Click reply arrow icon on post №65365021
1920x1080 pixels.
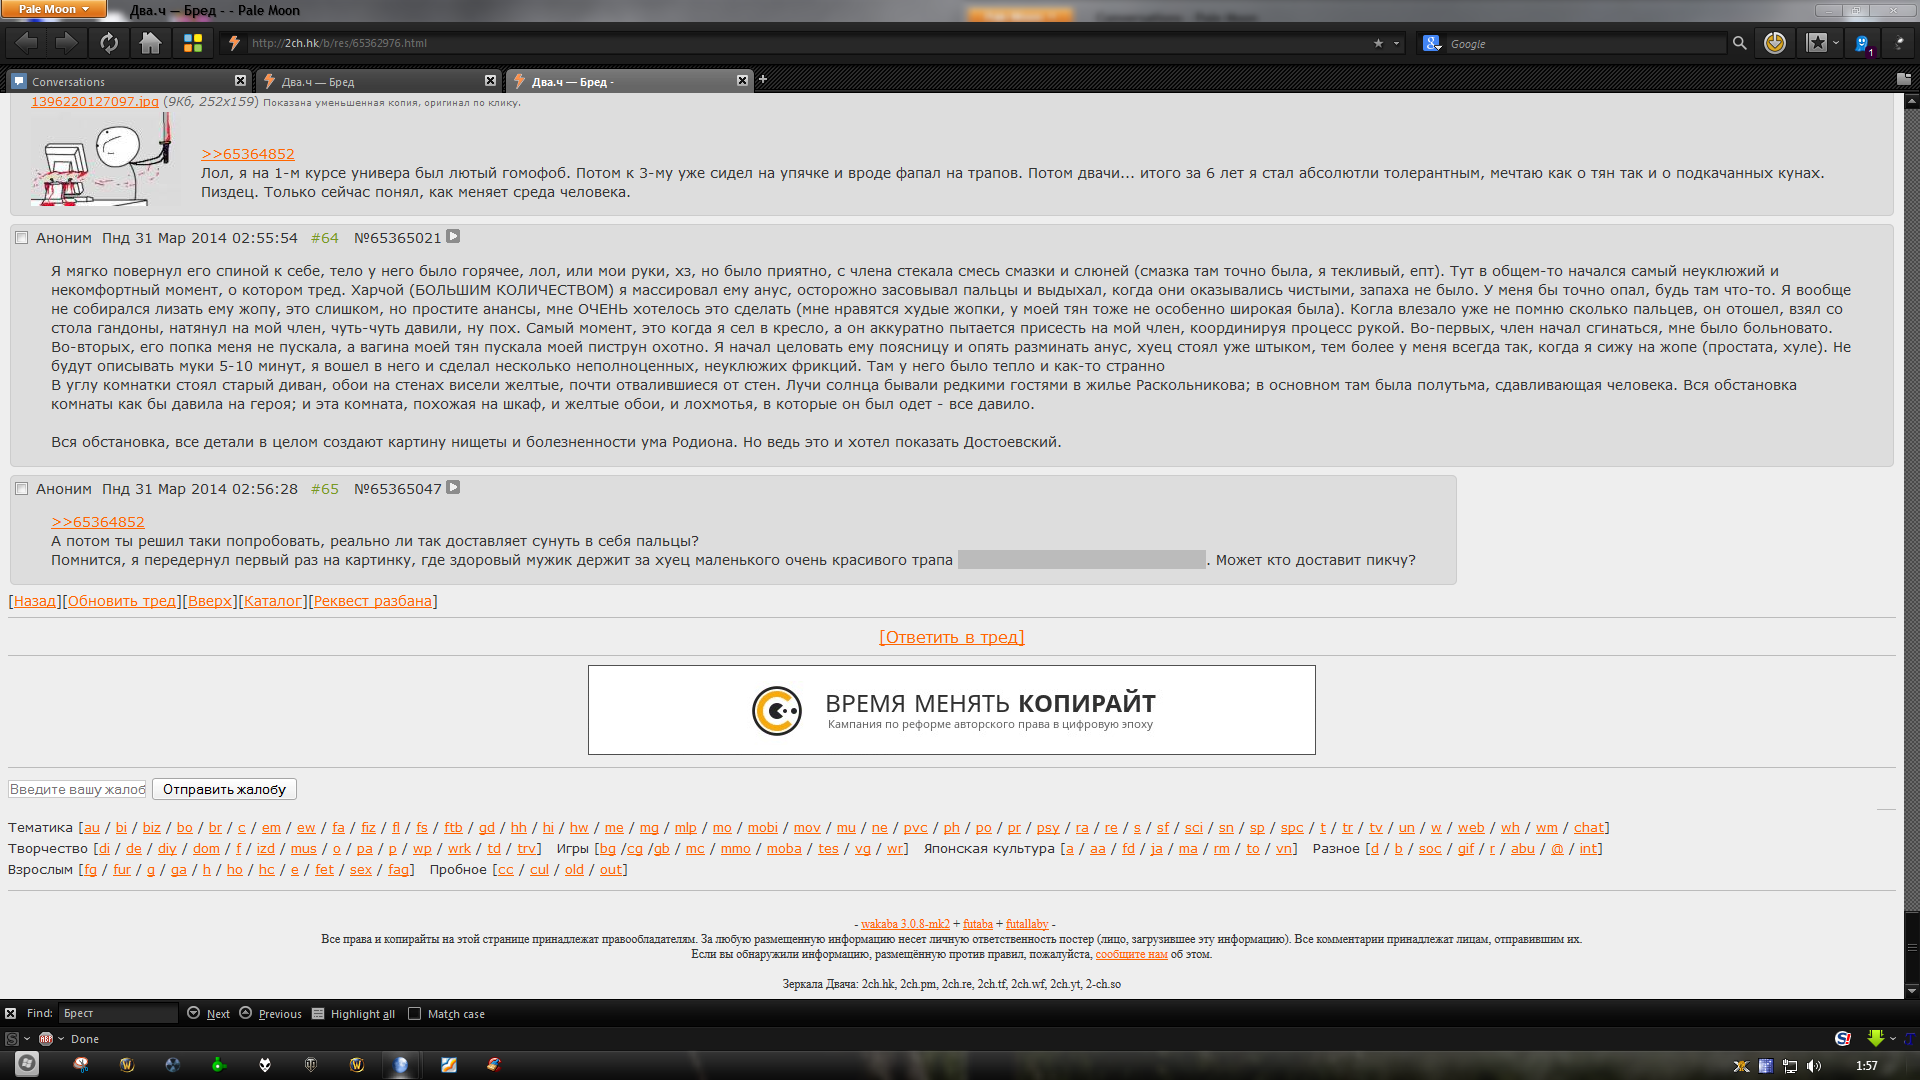453,237
